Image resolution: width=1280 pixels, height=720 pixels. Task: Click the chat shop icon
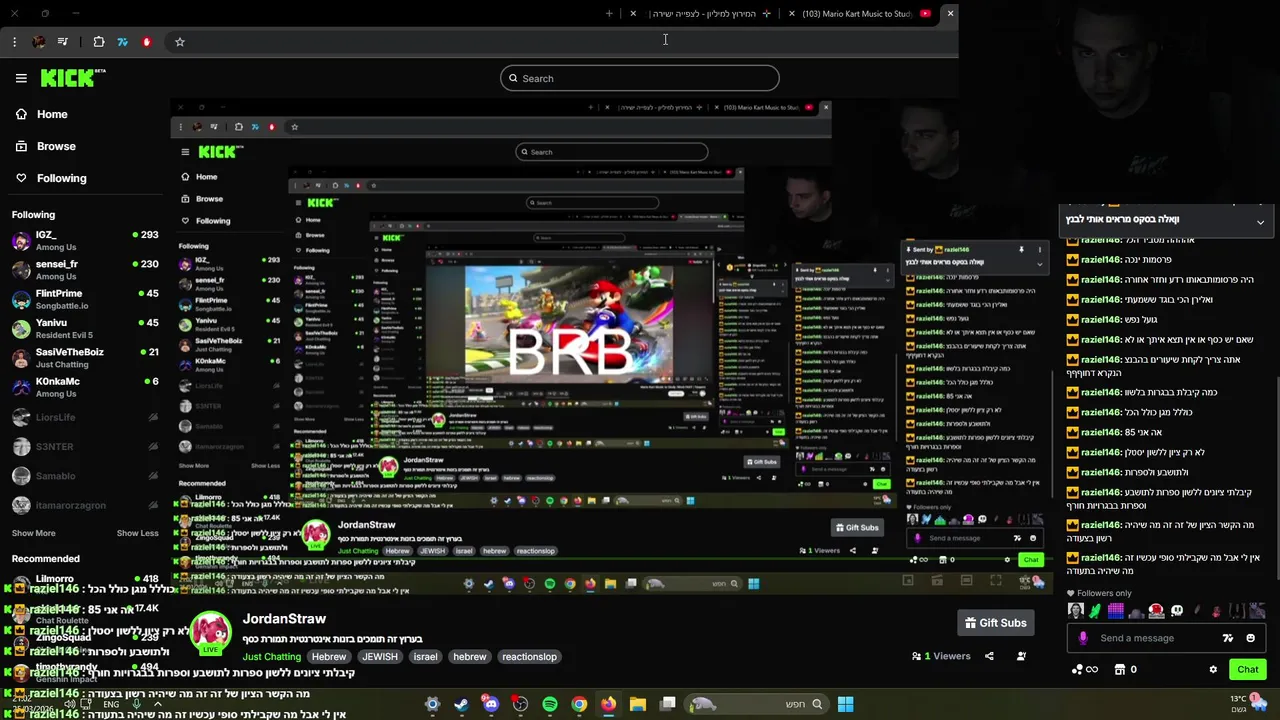1120,669
